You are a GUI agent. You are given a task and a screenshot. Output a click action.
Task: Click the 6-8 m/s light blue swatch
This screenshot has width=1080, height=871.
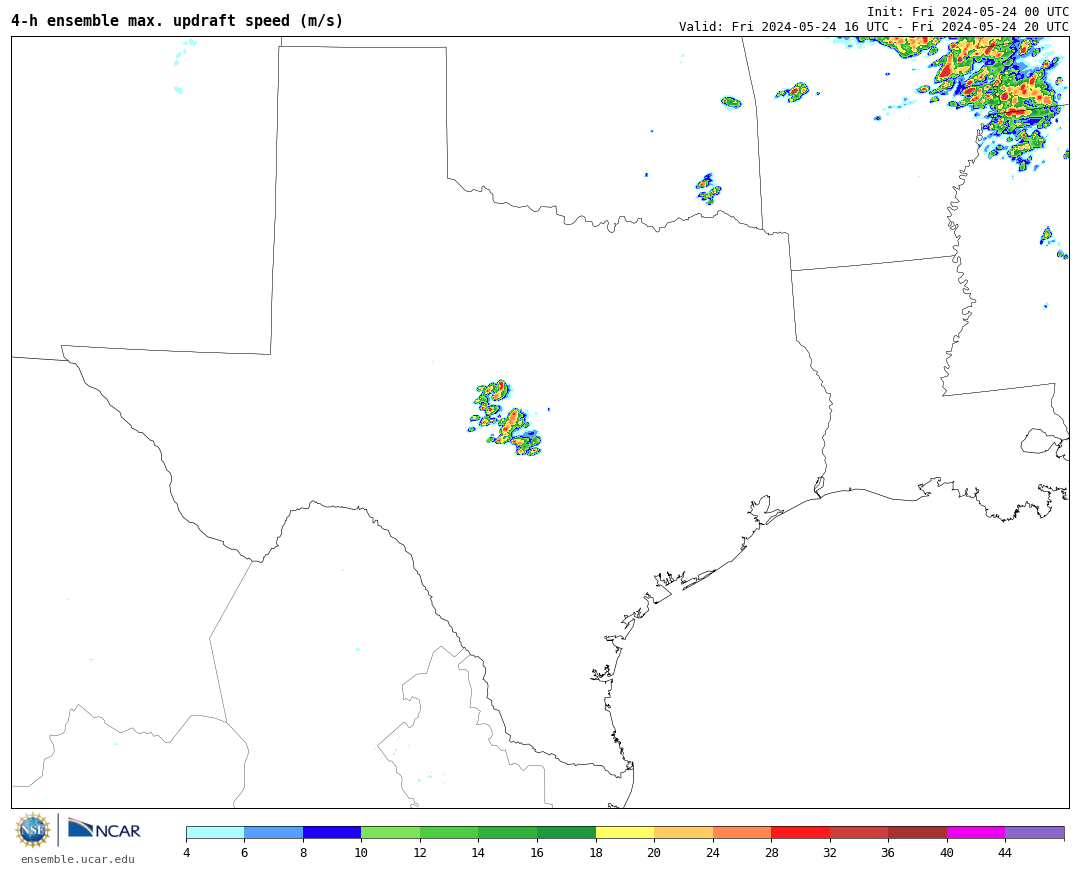pos(273,832)
